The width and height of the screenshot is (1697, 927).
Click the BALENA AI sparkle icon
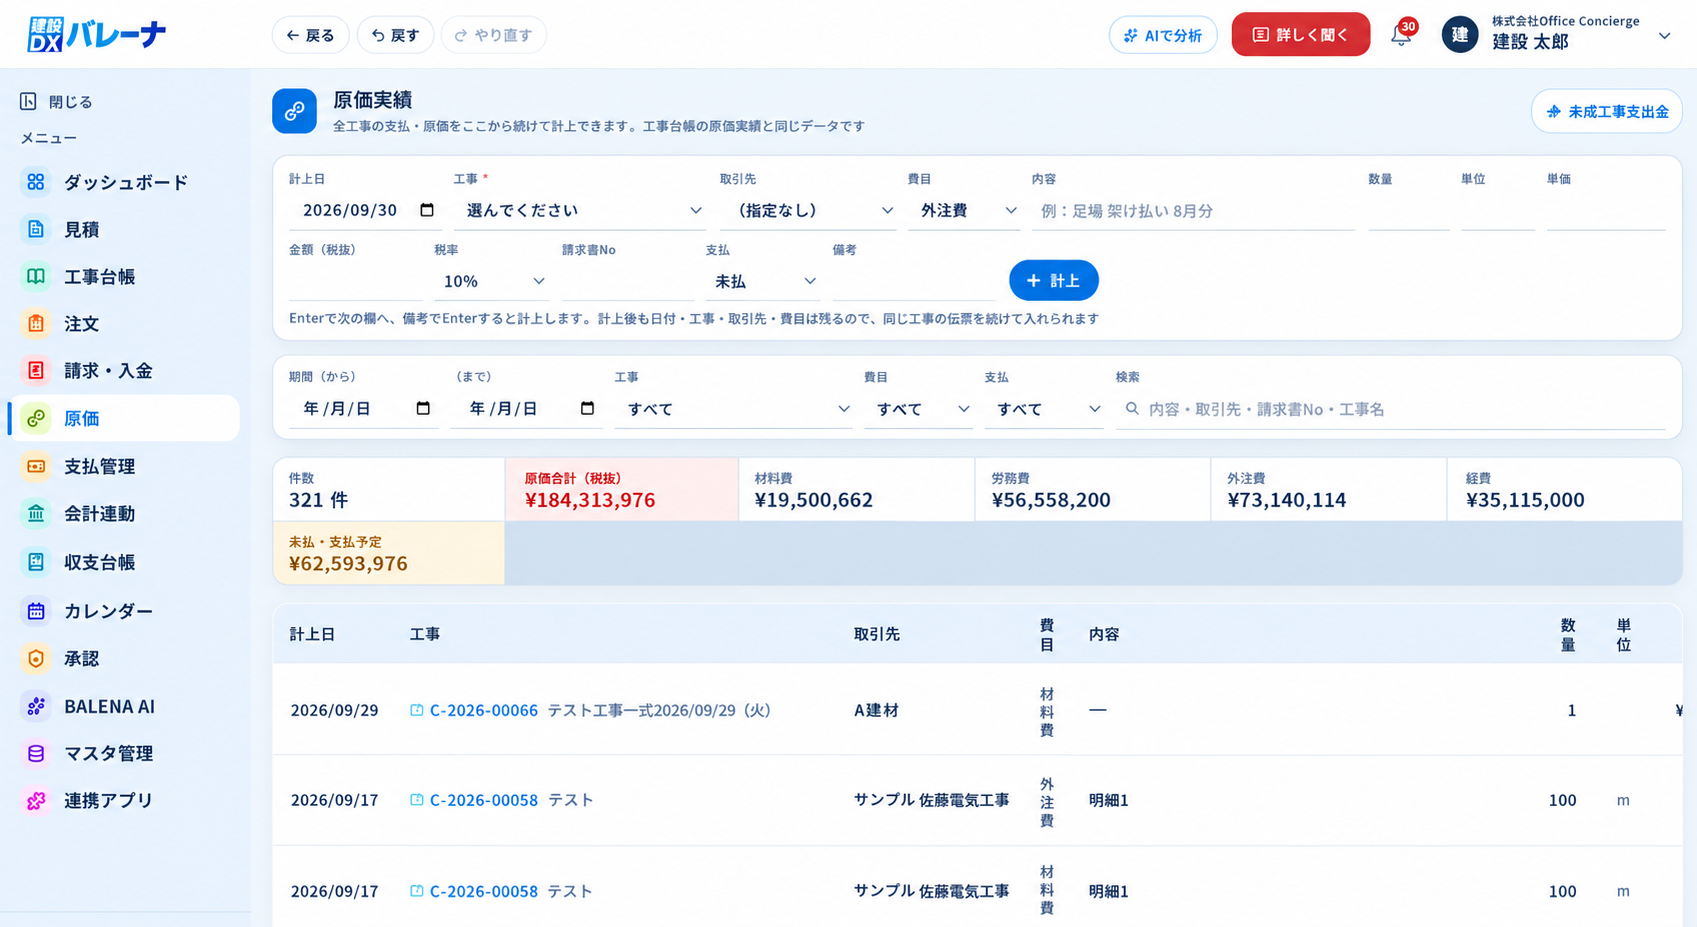click(36, 706)
